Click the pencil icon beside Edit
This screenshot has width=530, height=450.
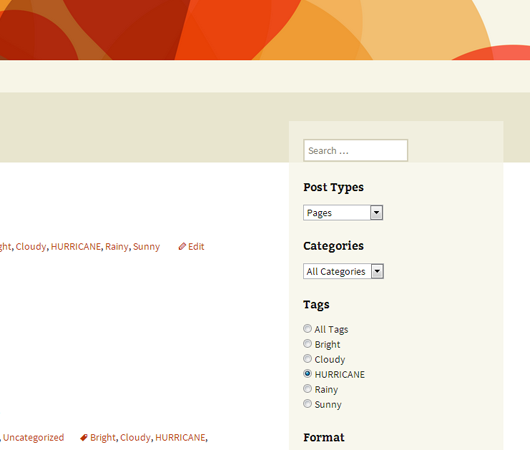[x=182, y=246]
